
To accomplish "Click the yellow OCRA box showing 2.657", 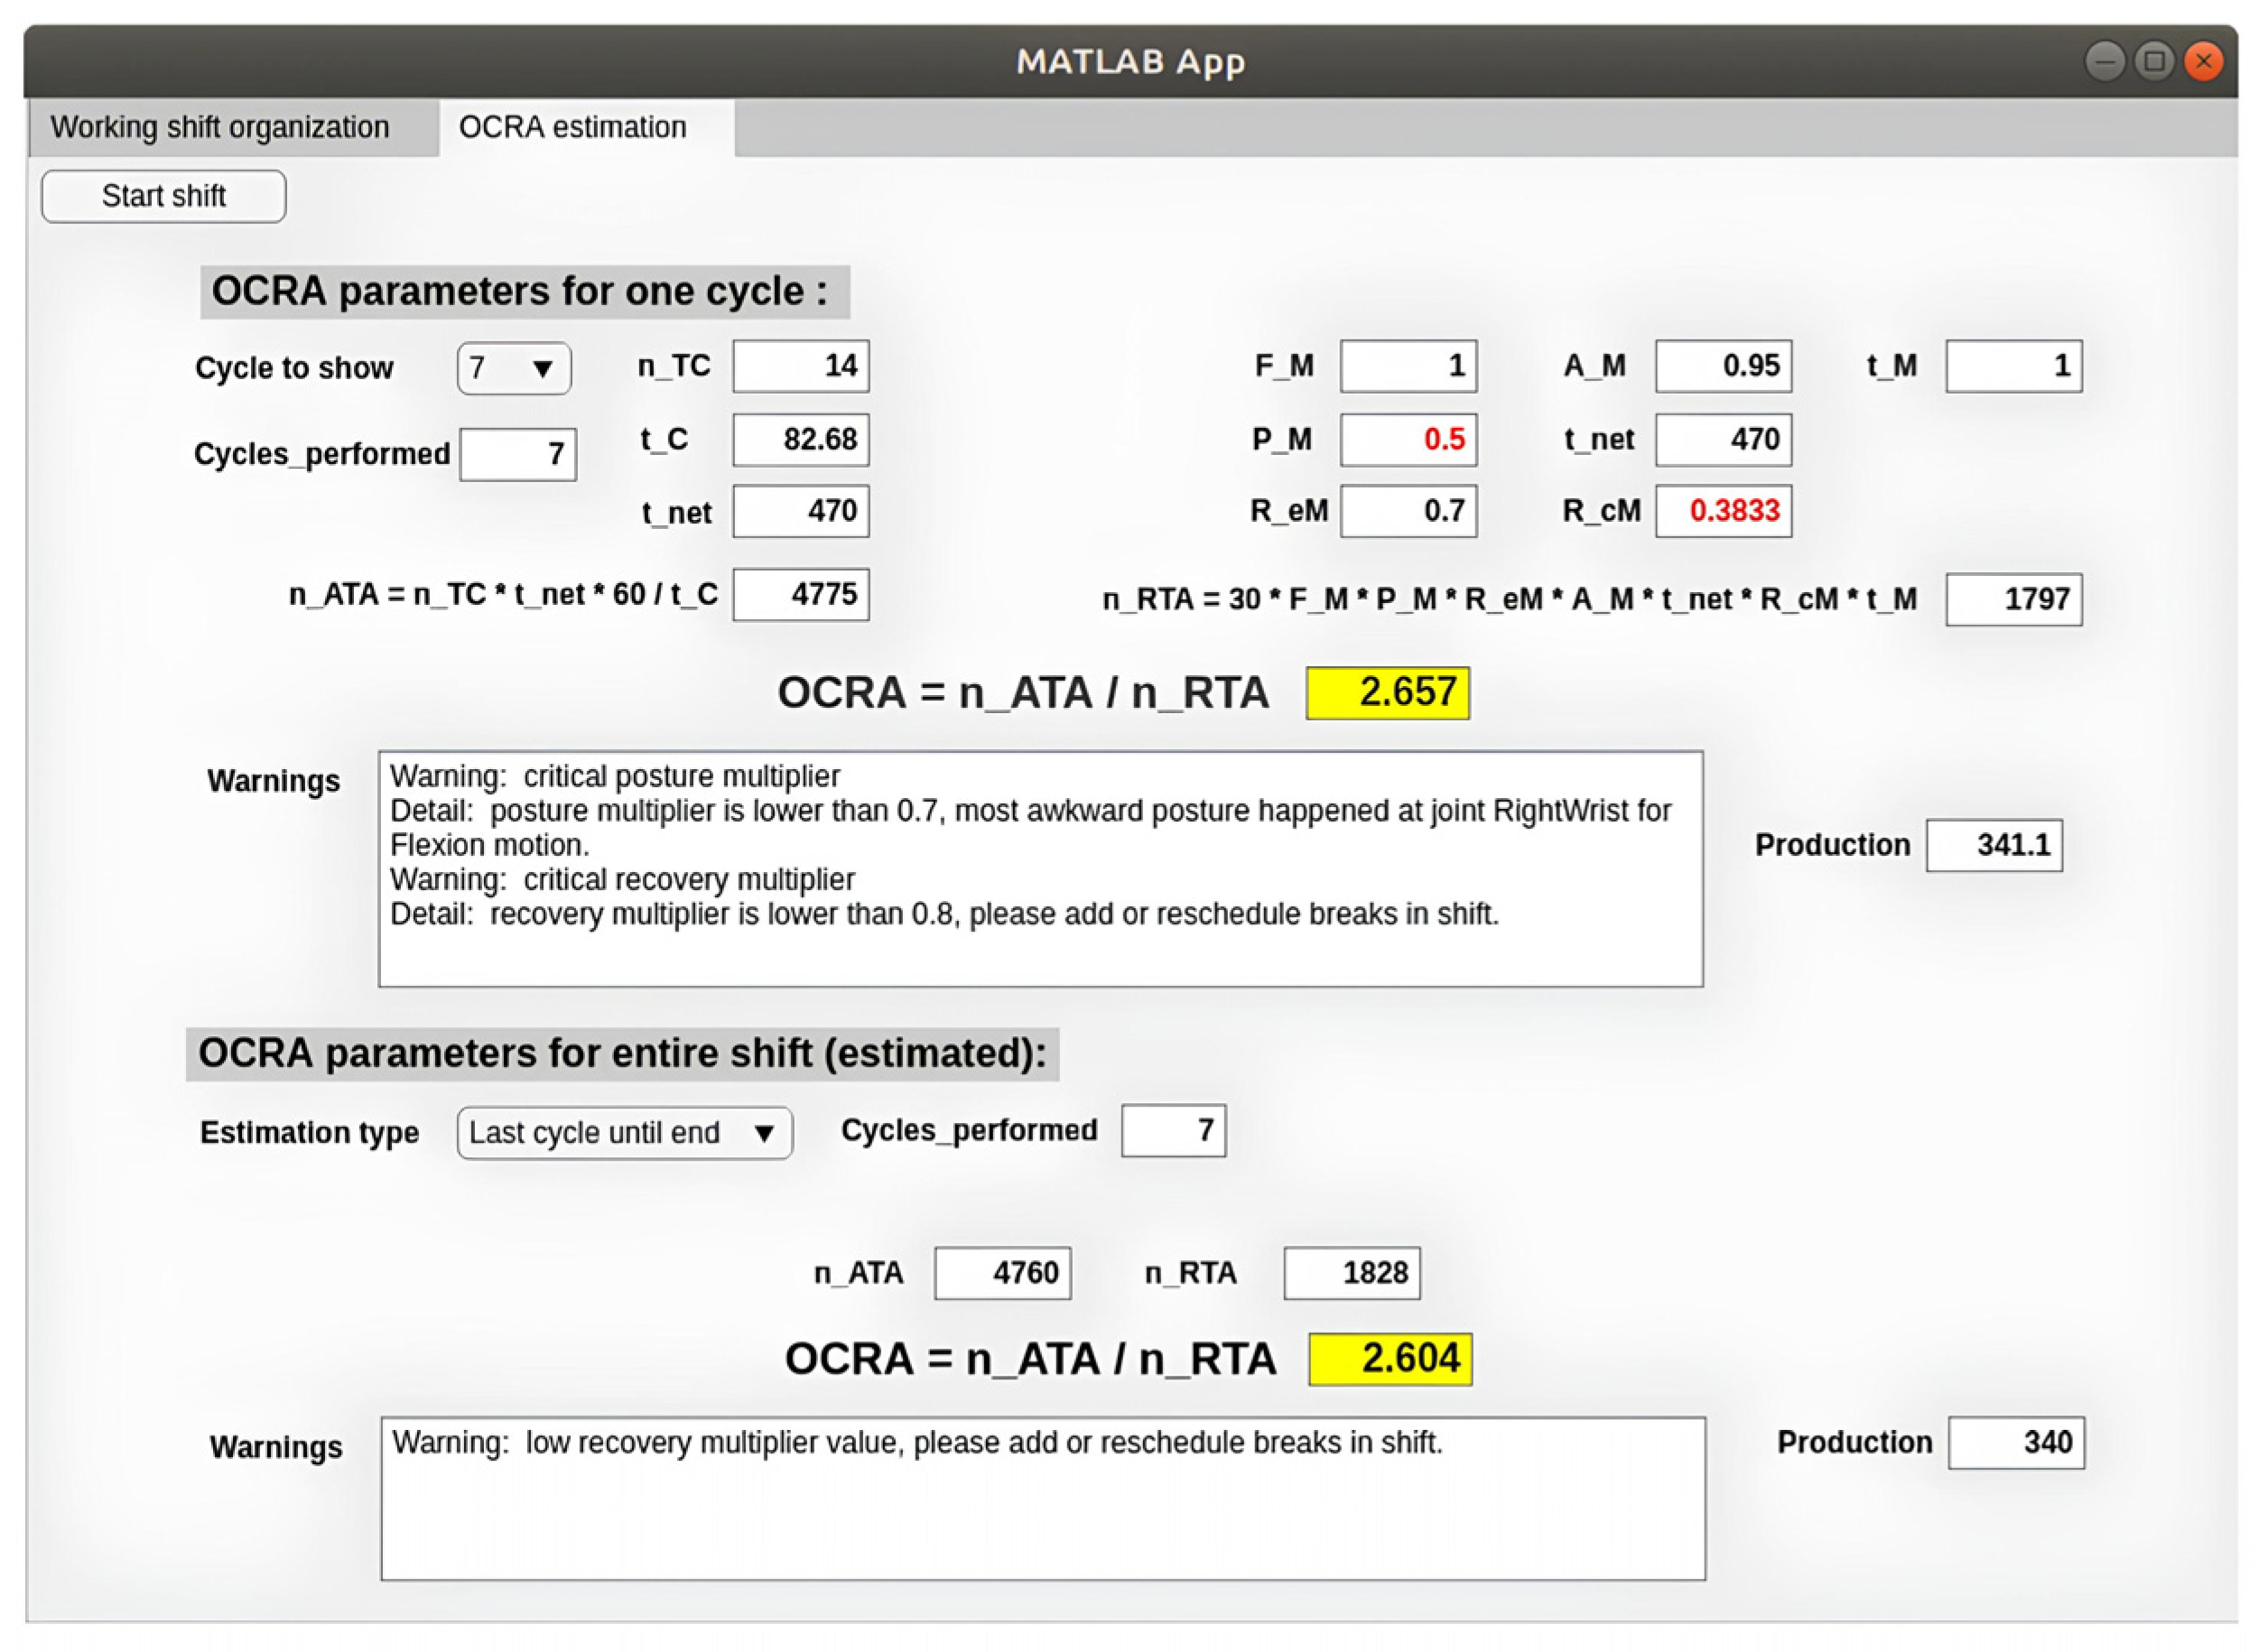I will coord(1387,693).
